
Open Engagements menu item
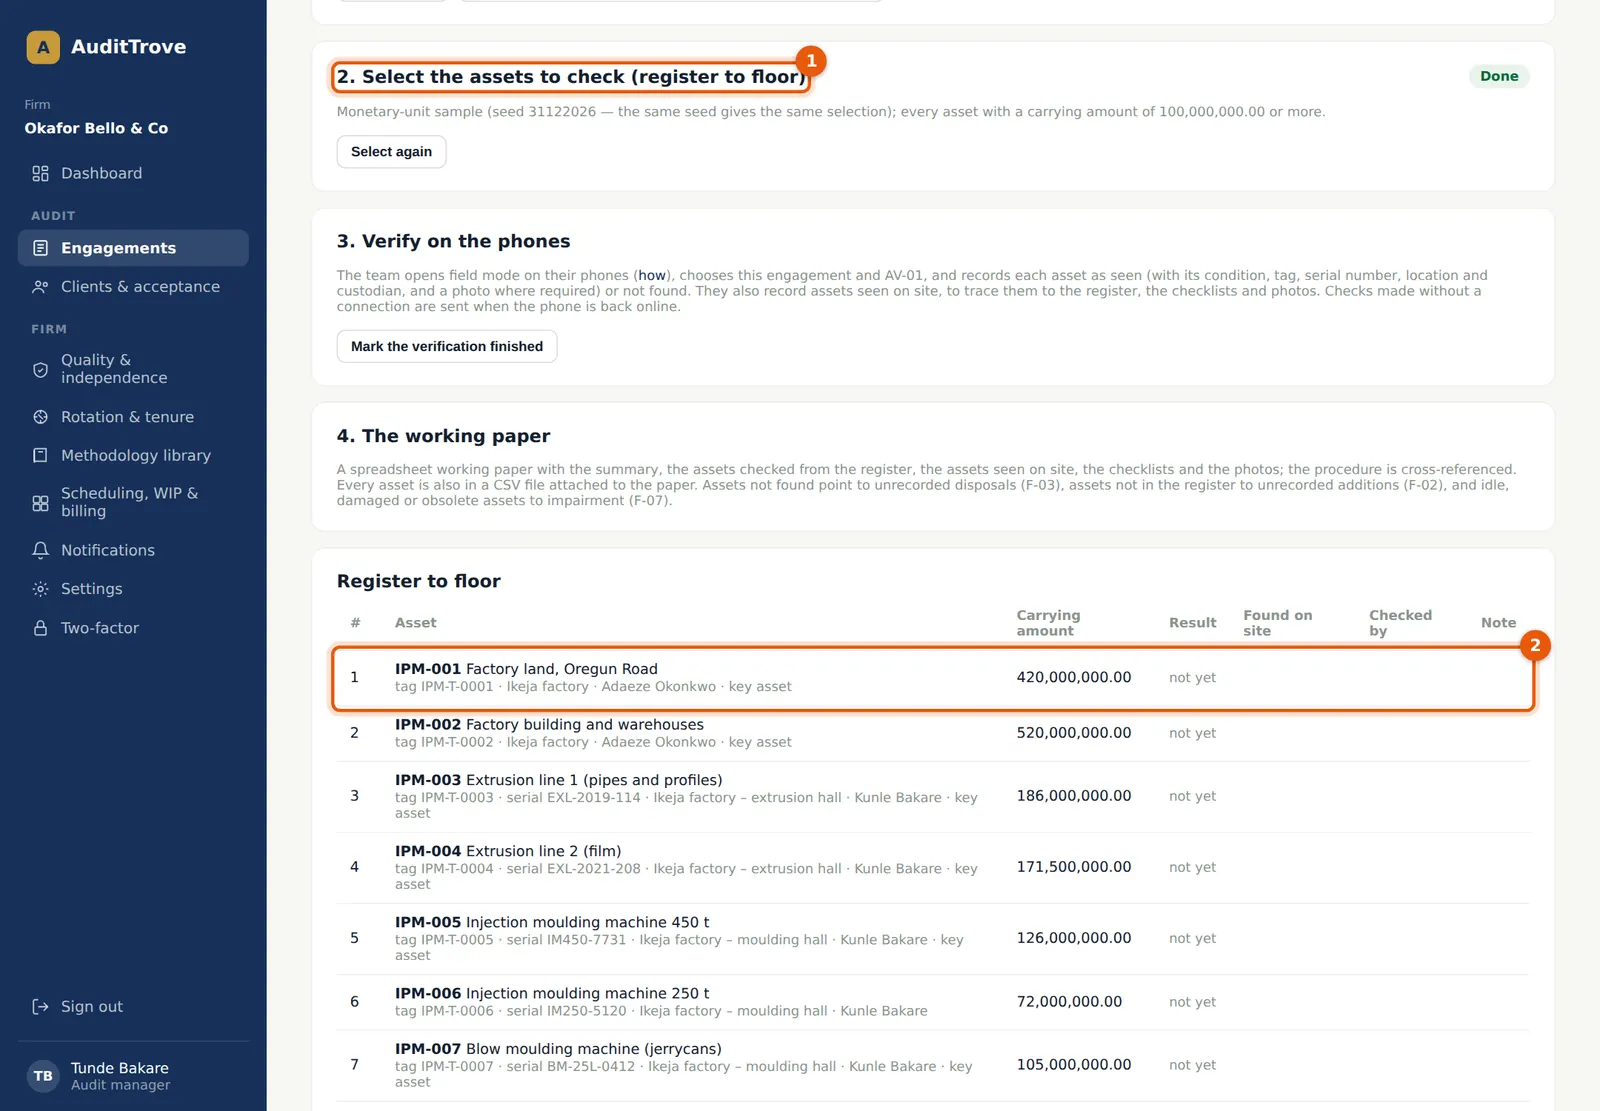(133, 248)
